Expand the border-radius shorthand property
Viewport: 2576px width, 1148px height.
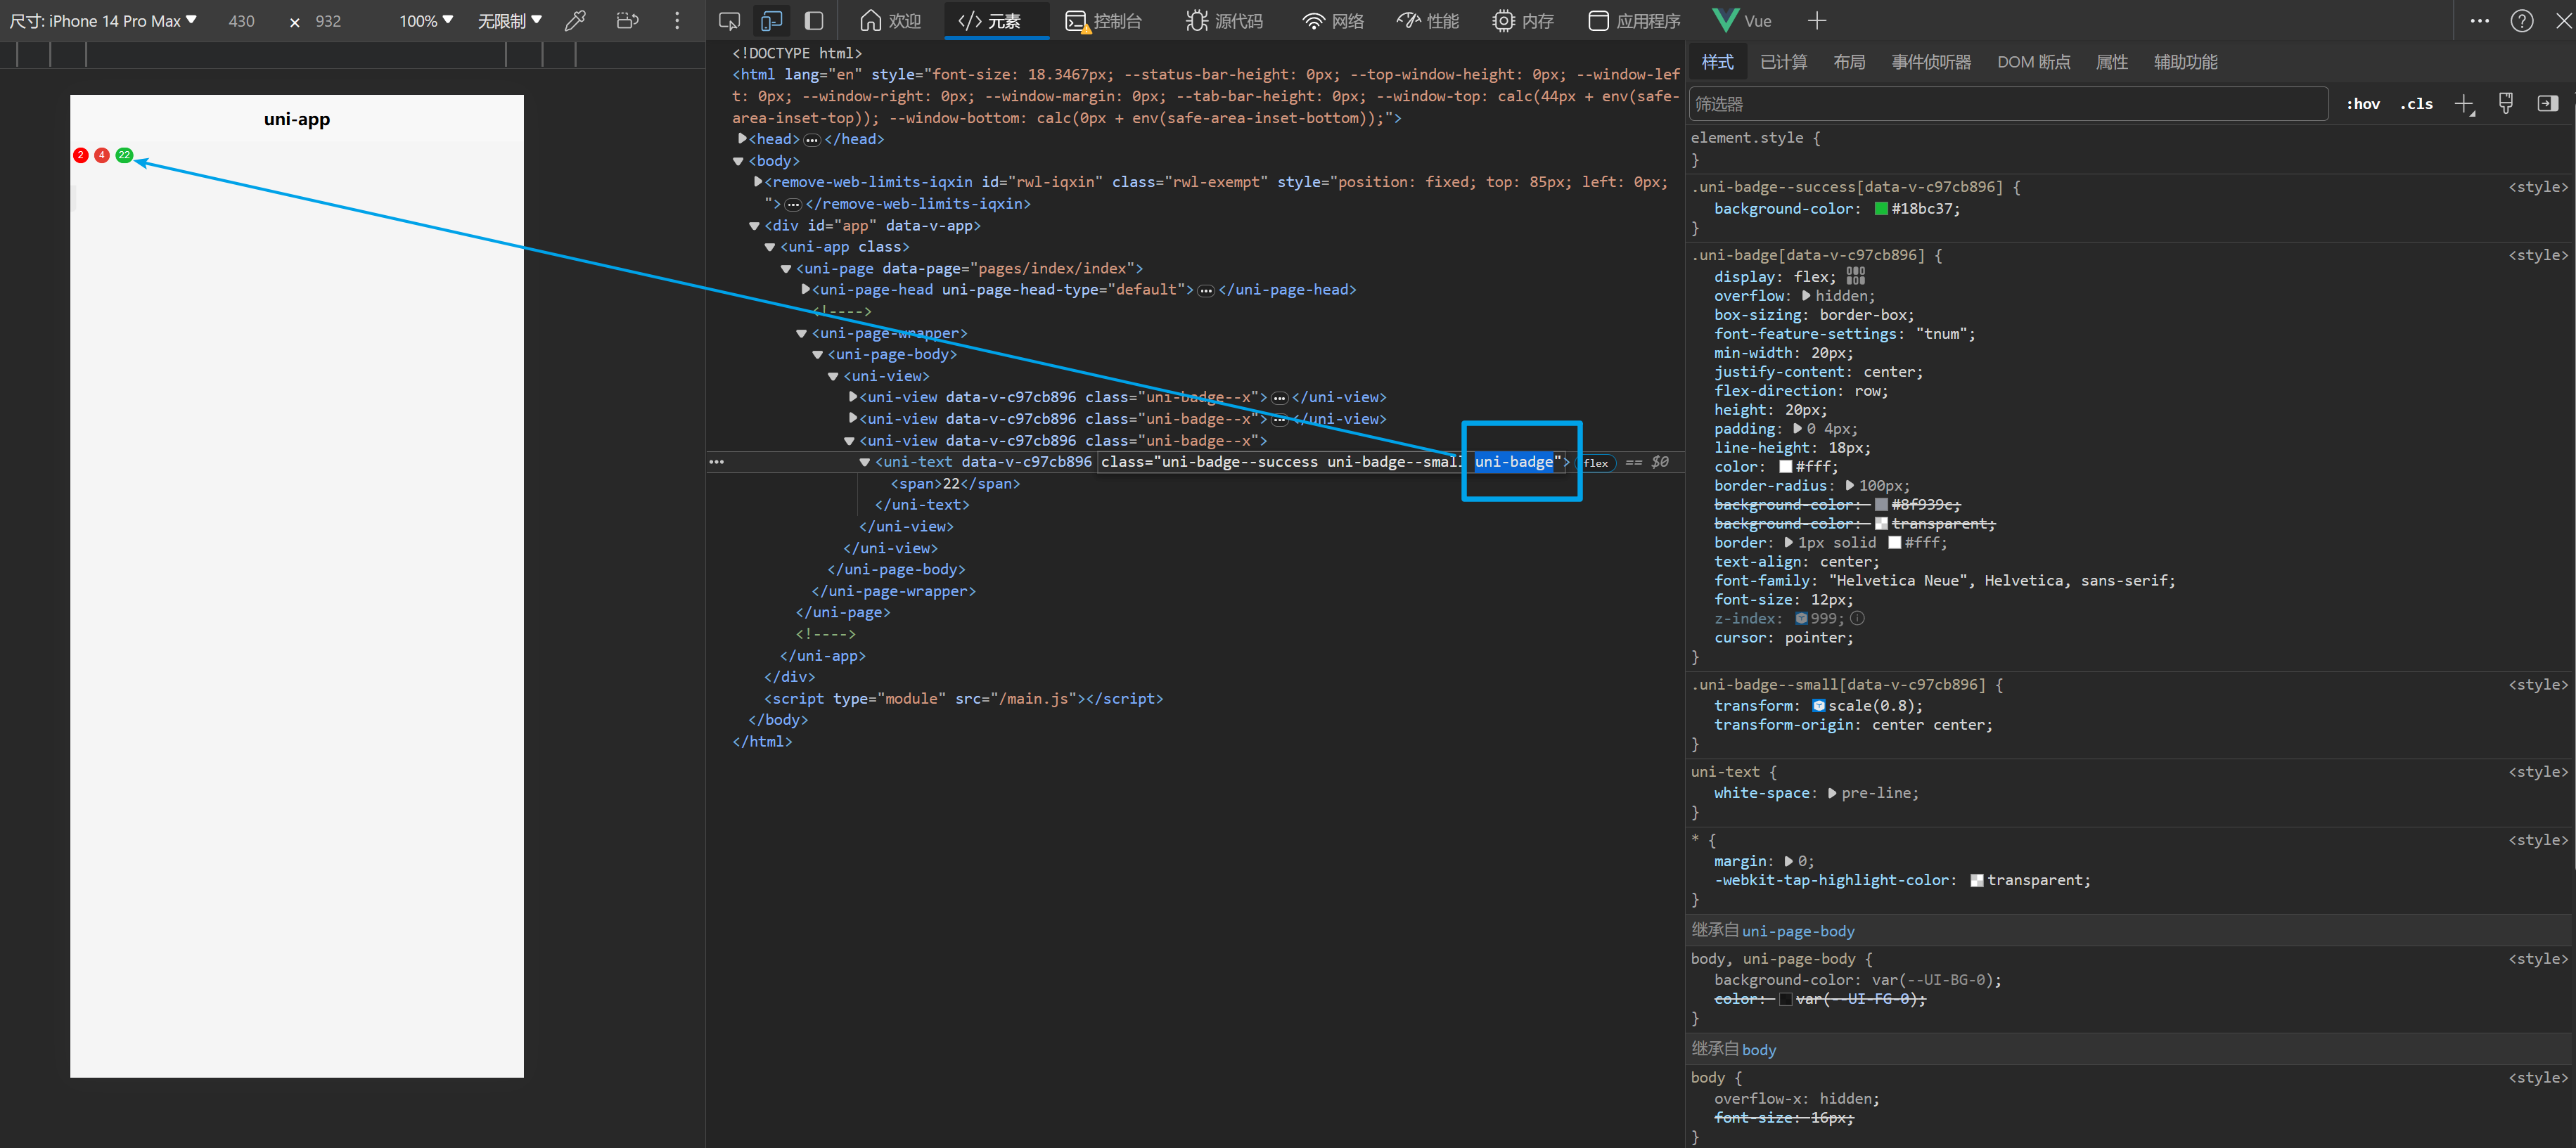[x=1849, y=486]
